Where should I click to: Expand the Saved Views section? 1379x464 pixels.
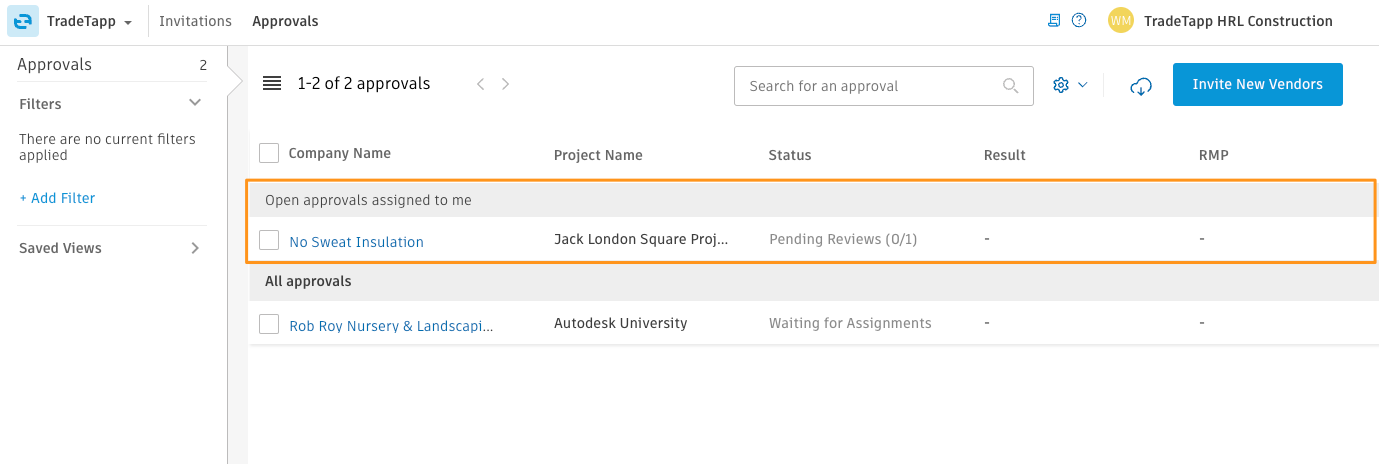pyautogui.click(x=195, y=248)
